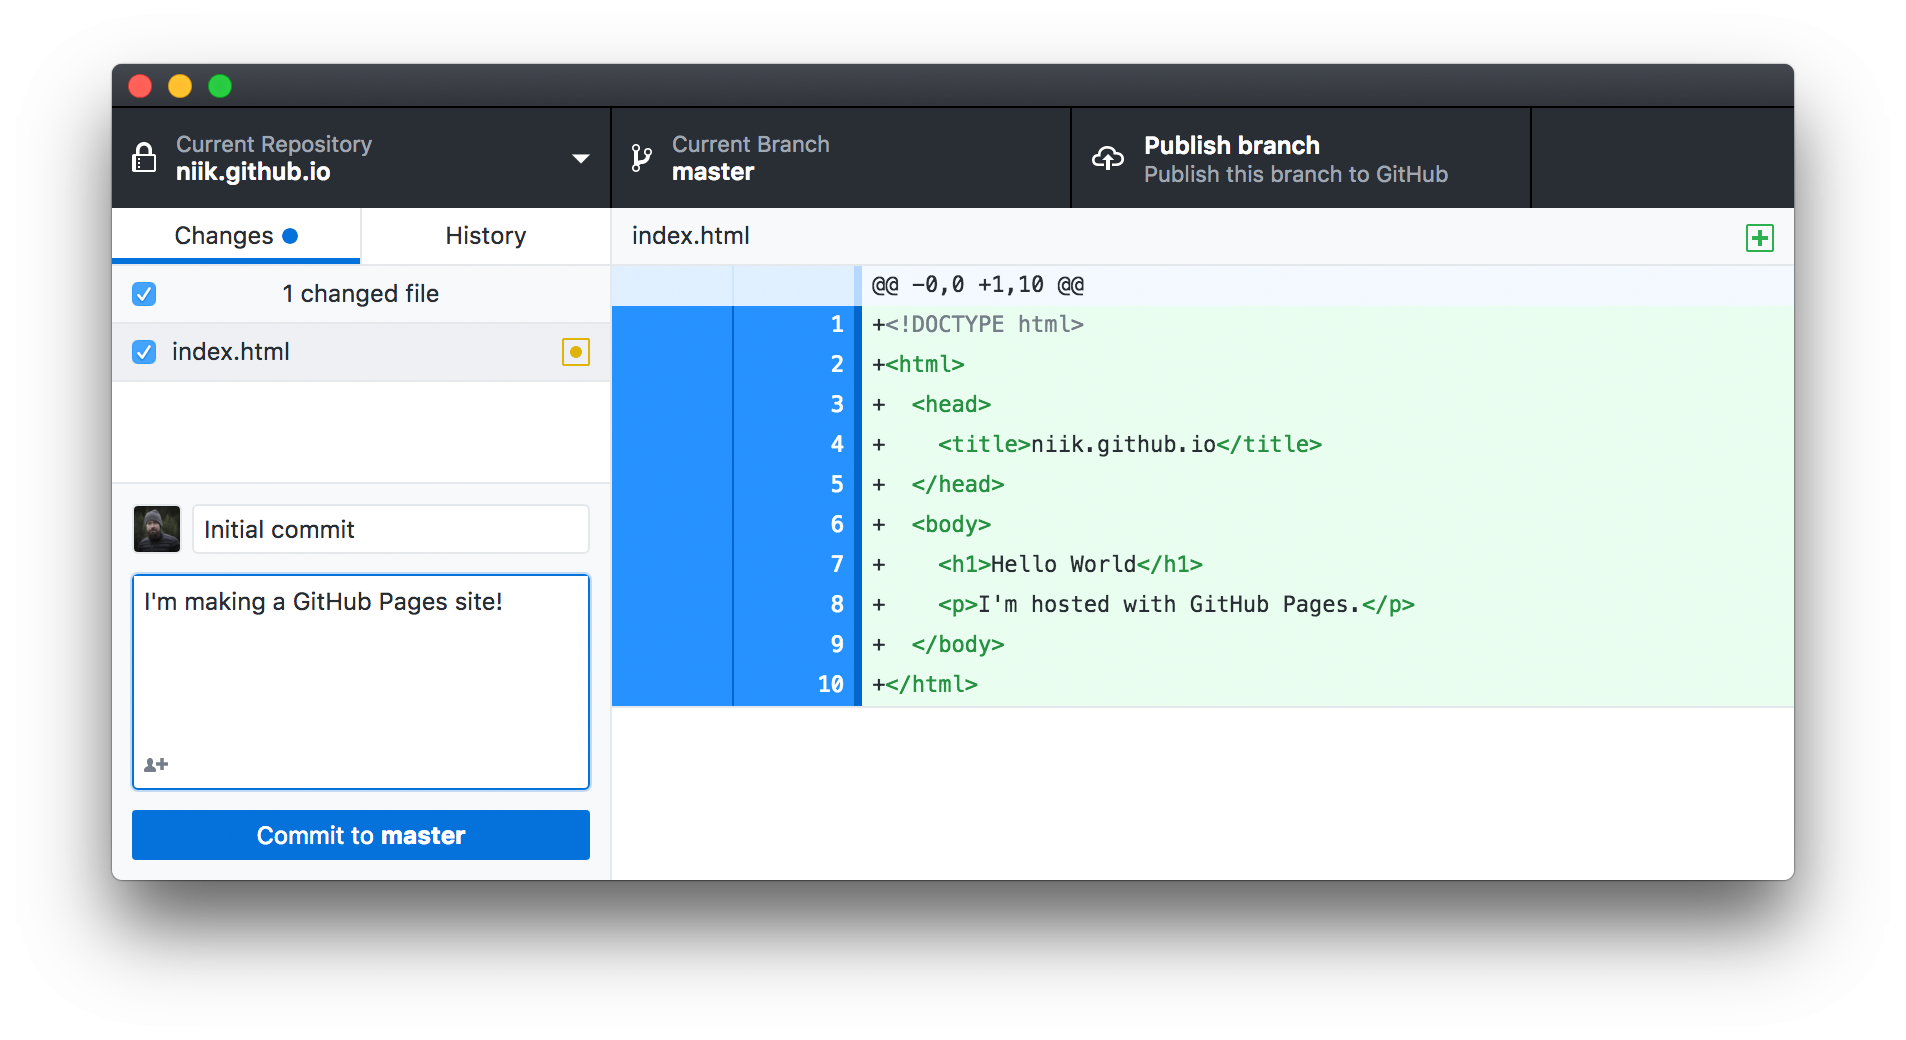This screenshot has height=1040, width=1906.
Task: Click the Commit to master button
Action: [x=360, y=835]
